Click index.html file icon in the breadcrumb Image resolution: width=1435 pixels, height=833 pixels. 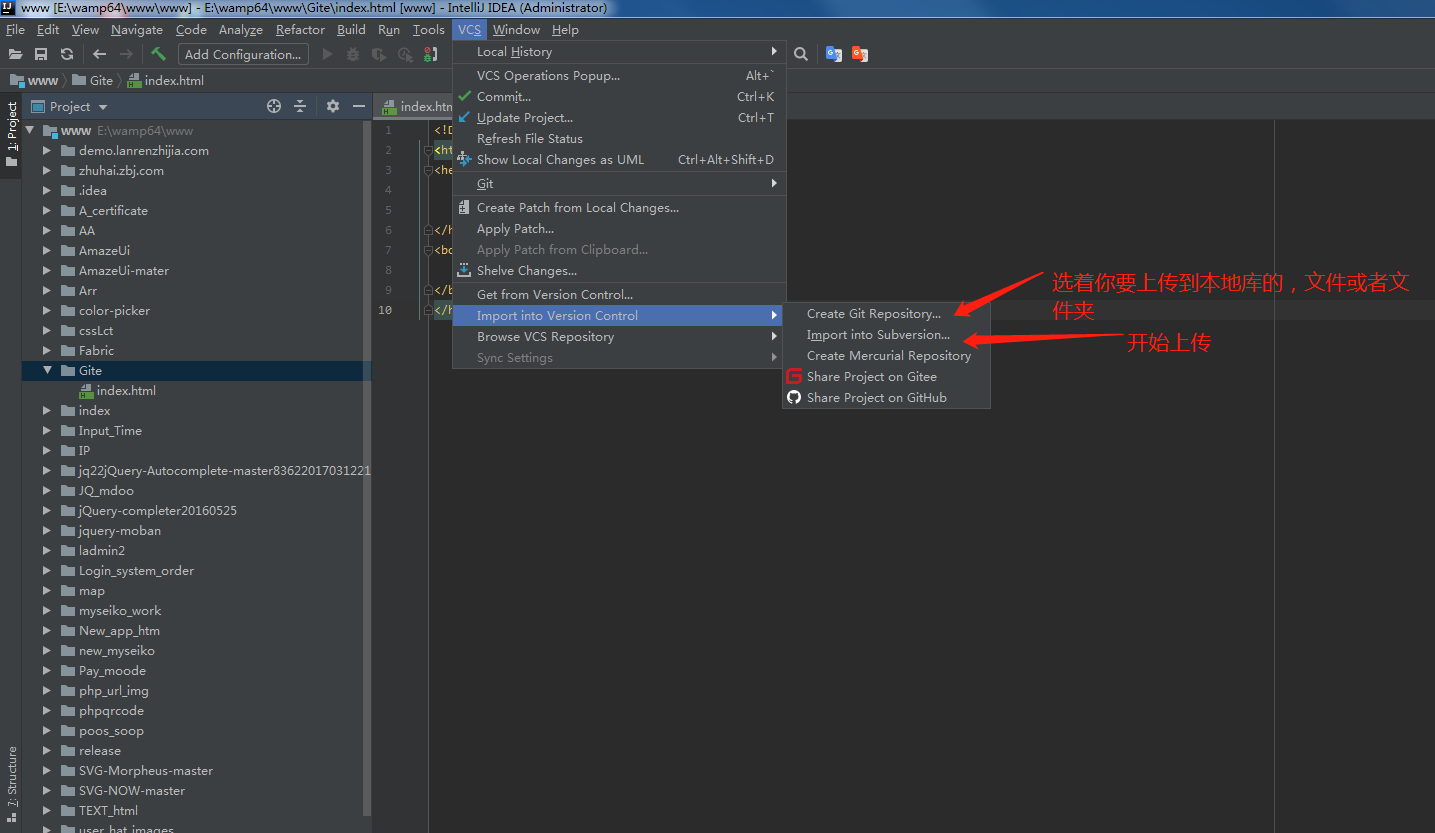134,80
